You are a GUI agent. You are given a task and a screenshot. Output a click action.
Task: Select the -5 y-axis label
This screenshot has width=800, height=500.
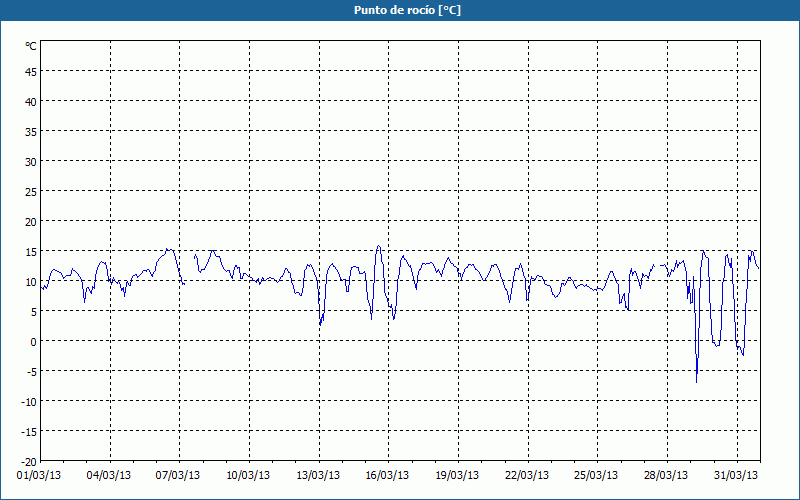tap(32, 372)
